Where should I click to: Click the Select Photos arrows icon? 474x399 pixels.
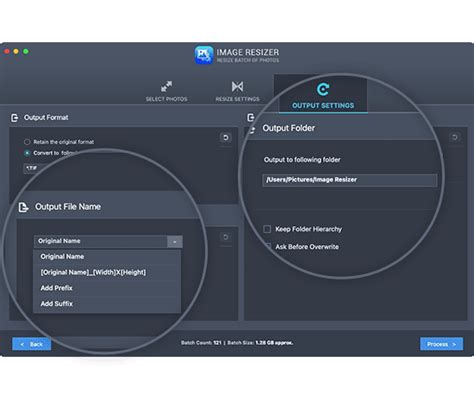166,86
